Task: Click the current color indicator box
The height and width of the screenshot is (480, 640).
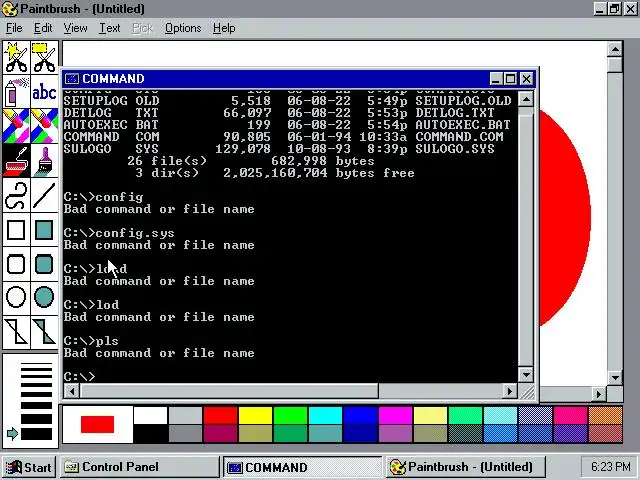Action: (97, 424)
